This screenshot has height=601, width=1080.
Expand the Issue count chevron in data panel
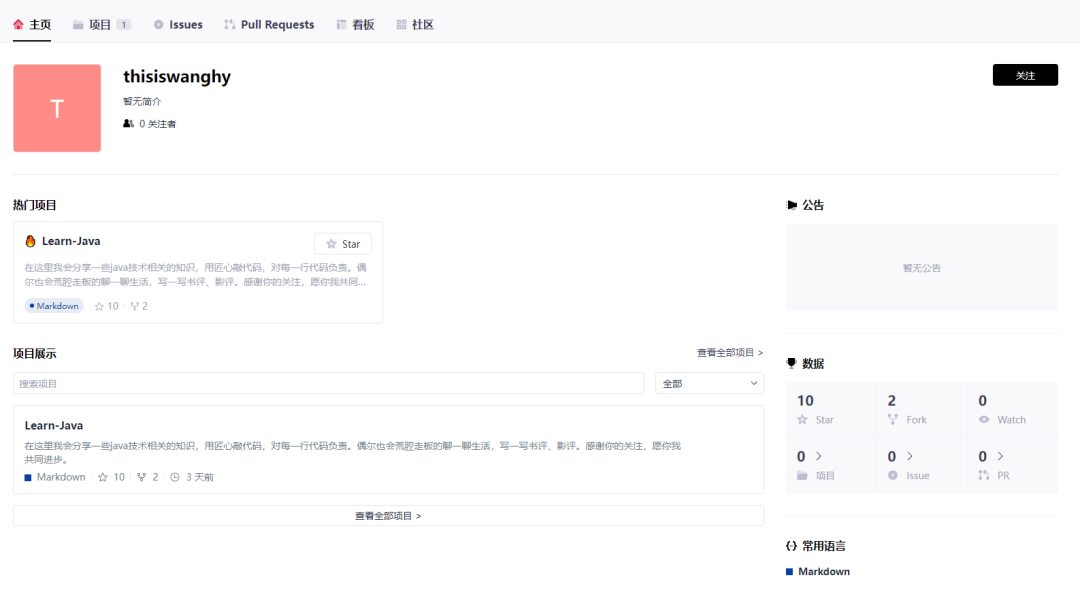click(x=910, y=456)
